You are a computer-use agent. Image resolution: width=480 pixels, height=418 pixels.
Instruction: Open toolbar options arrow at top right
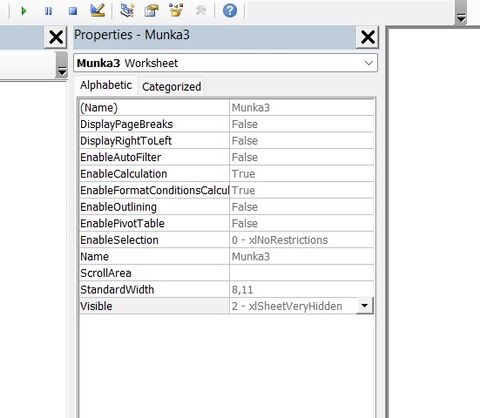coord(461,18)
